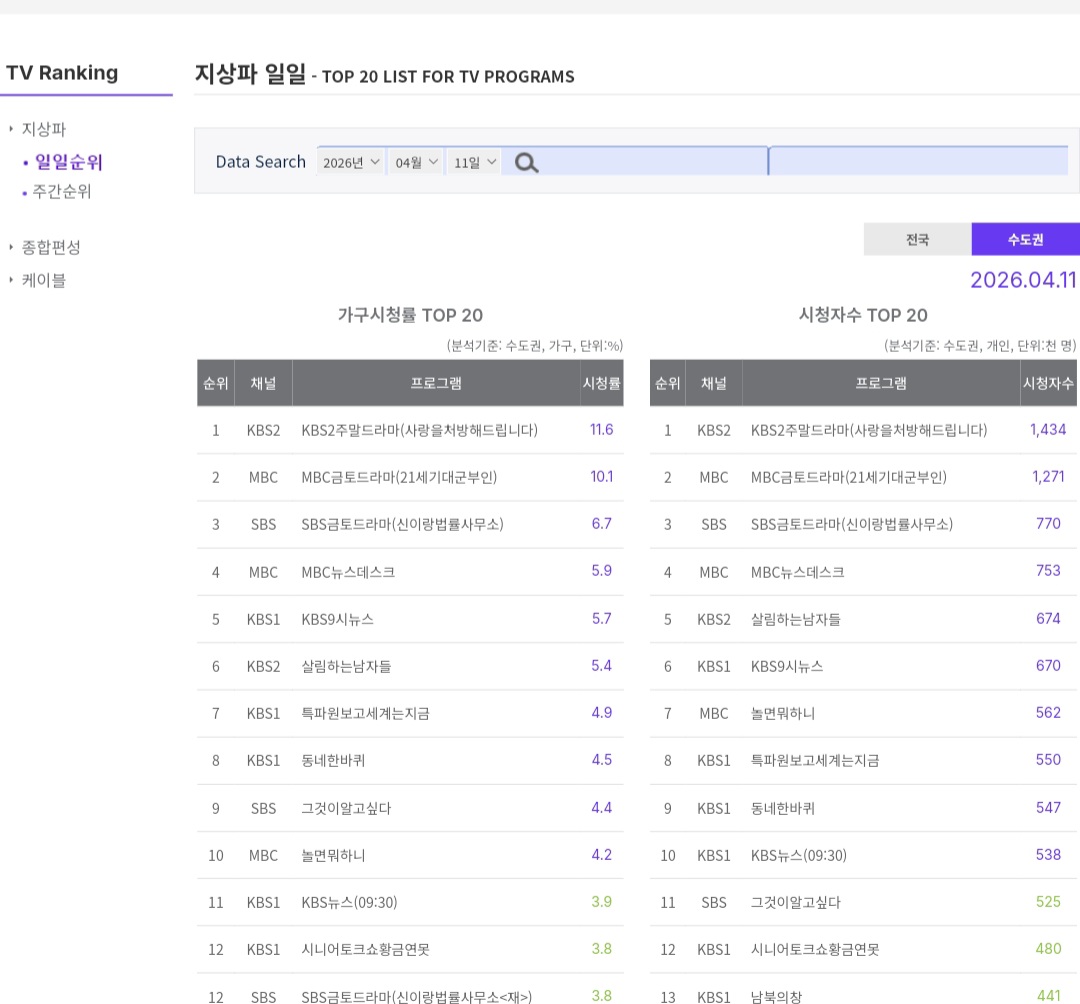The width and height of the screenshot is (1080, 1004).
Task: Click MBC금토드라마(21세기대군부인) in the viewer count table
Action: coord(849,477)
